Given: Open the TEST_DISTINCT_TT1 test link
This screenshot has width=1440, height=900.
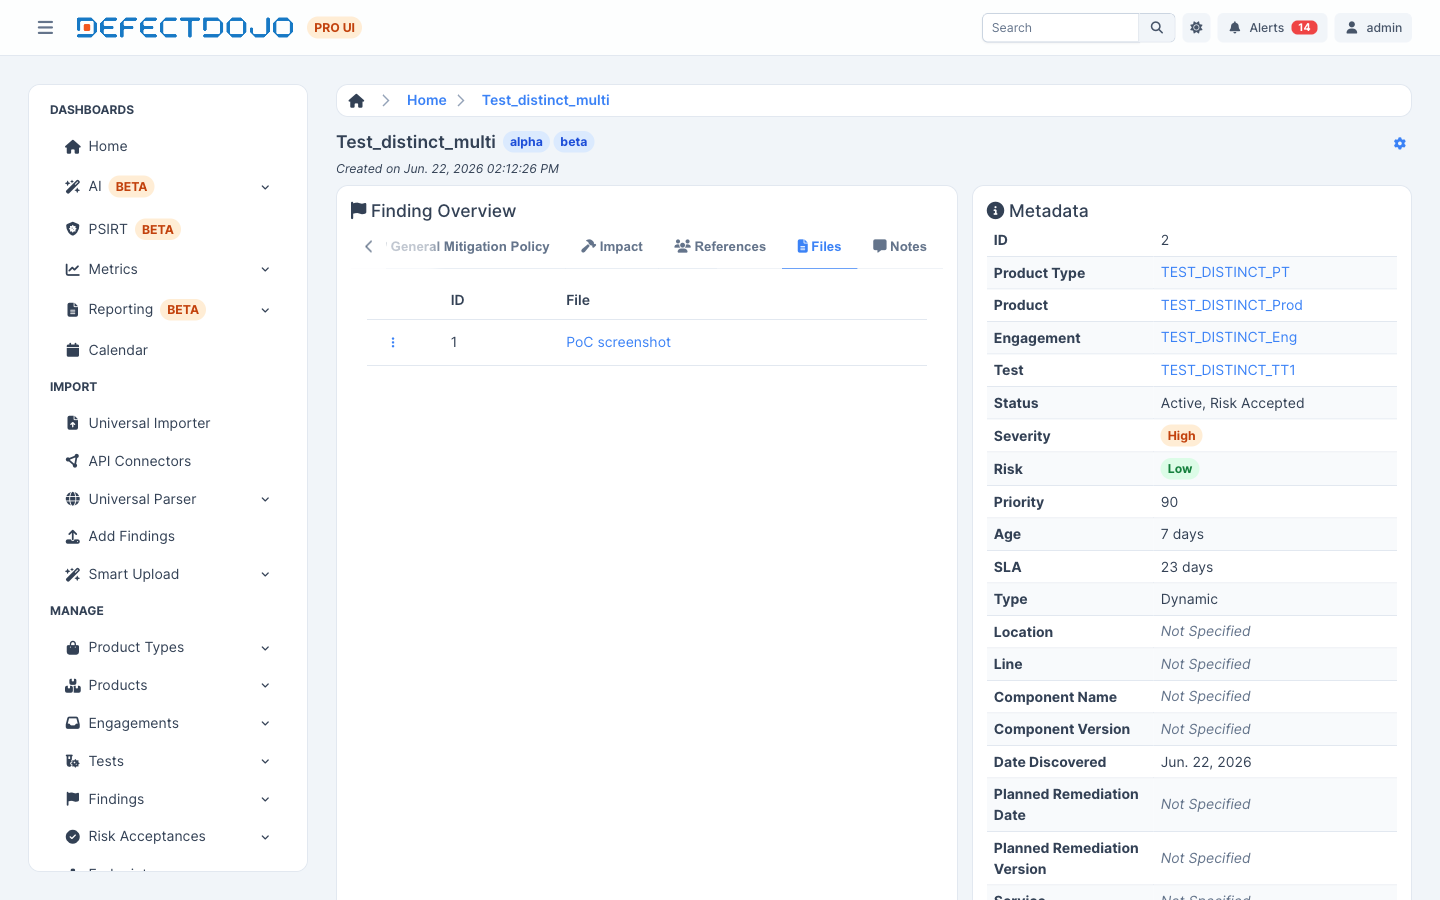Looking at the screenshot, I should [1228, 370].
